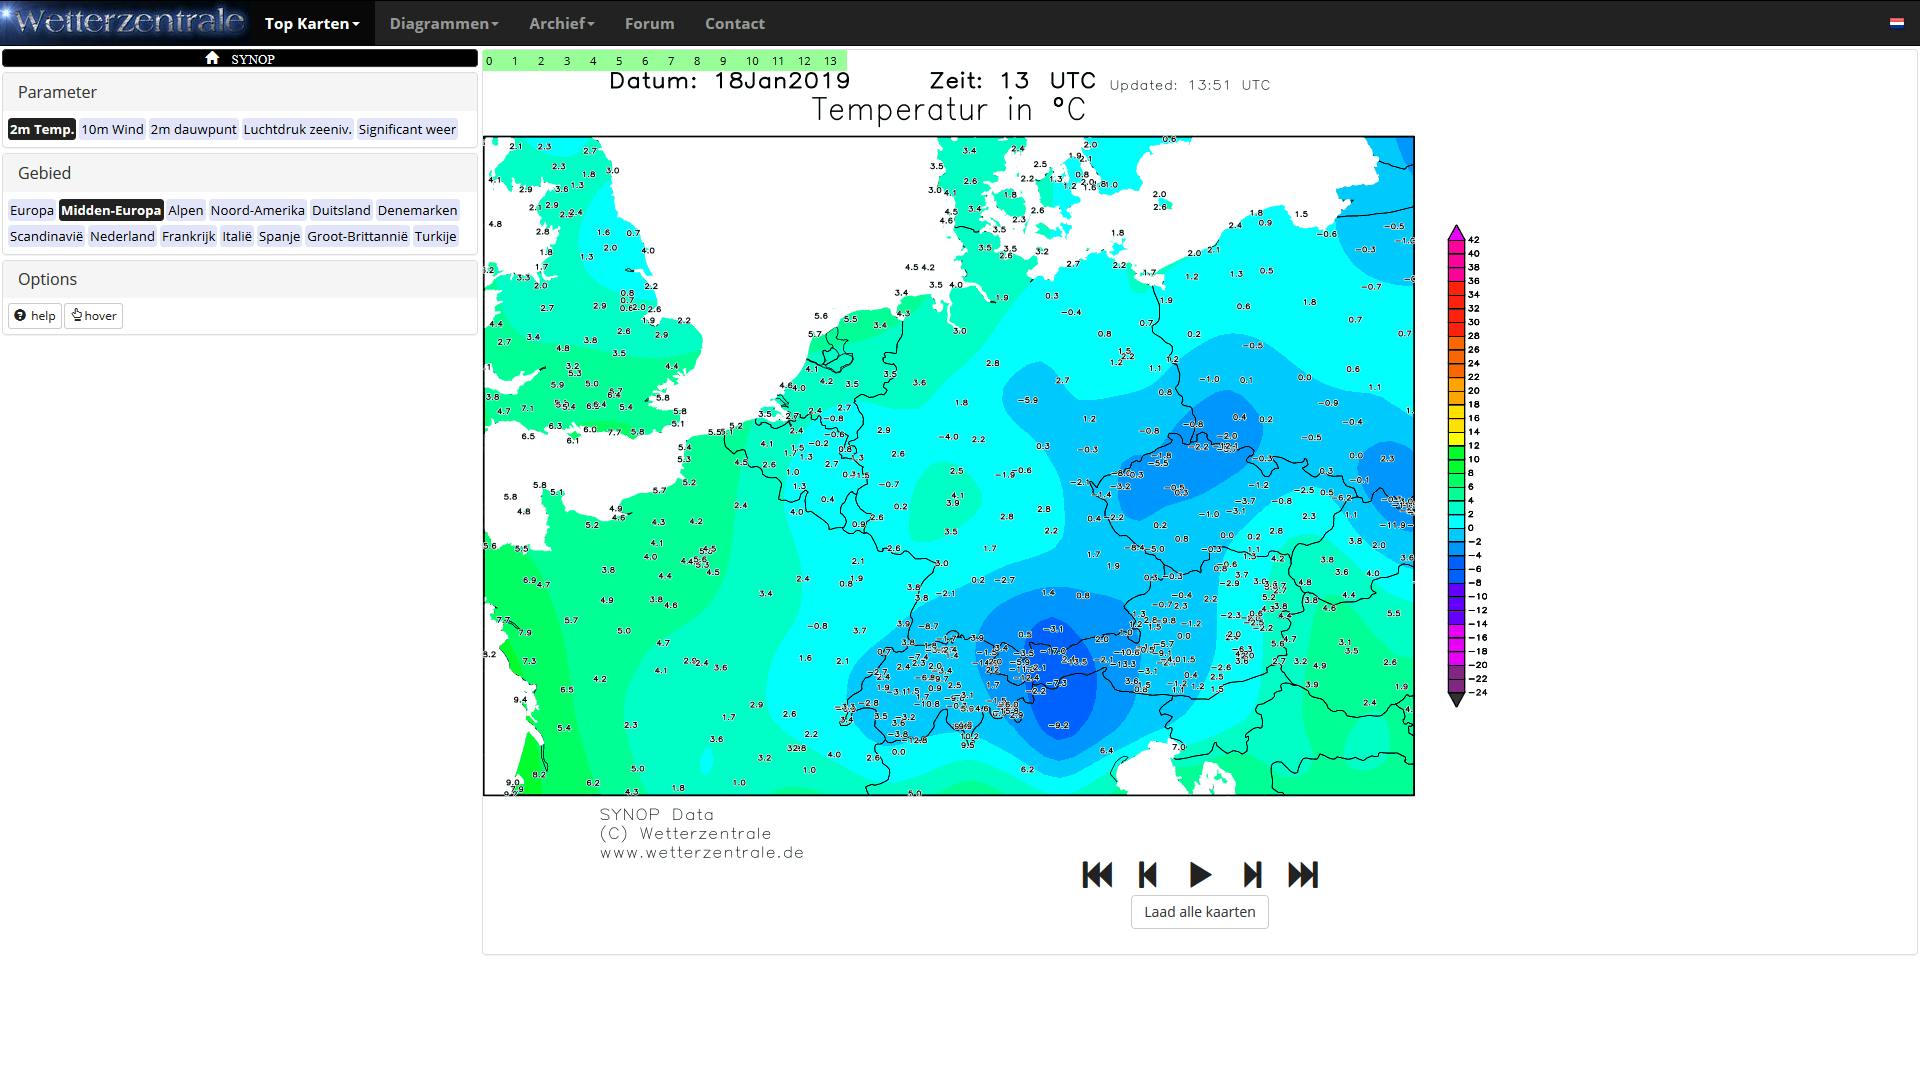Jump to the last map frame
This screenshot has height=1080, width=1920.
1304,875
